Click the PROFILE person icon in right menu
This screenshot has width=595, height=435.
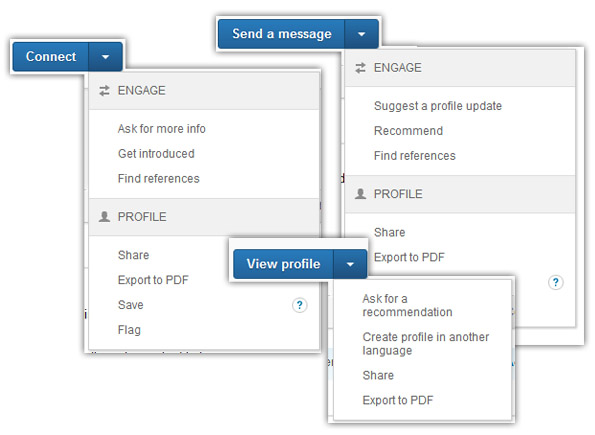(360, 194)
